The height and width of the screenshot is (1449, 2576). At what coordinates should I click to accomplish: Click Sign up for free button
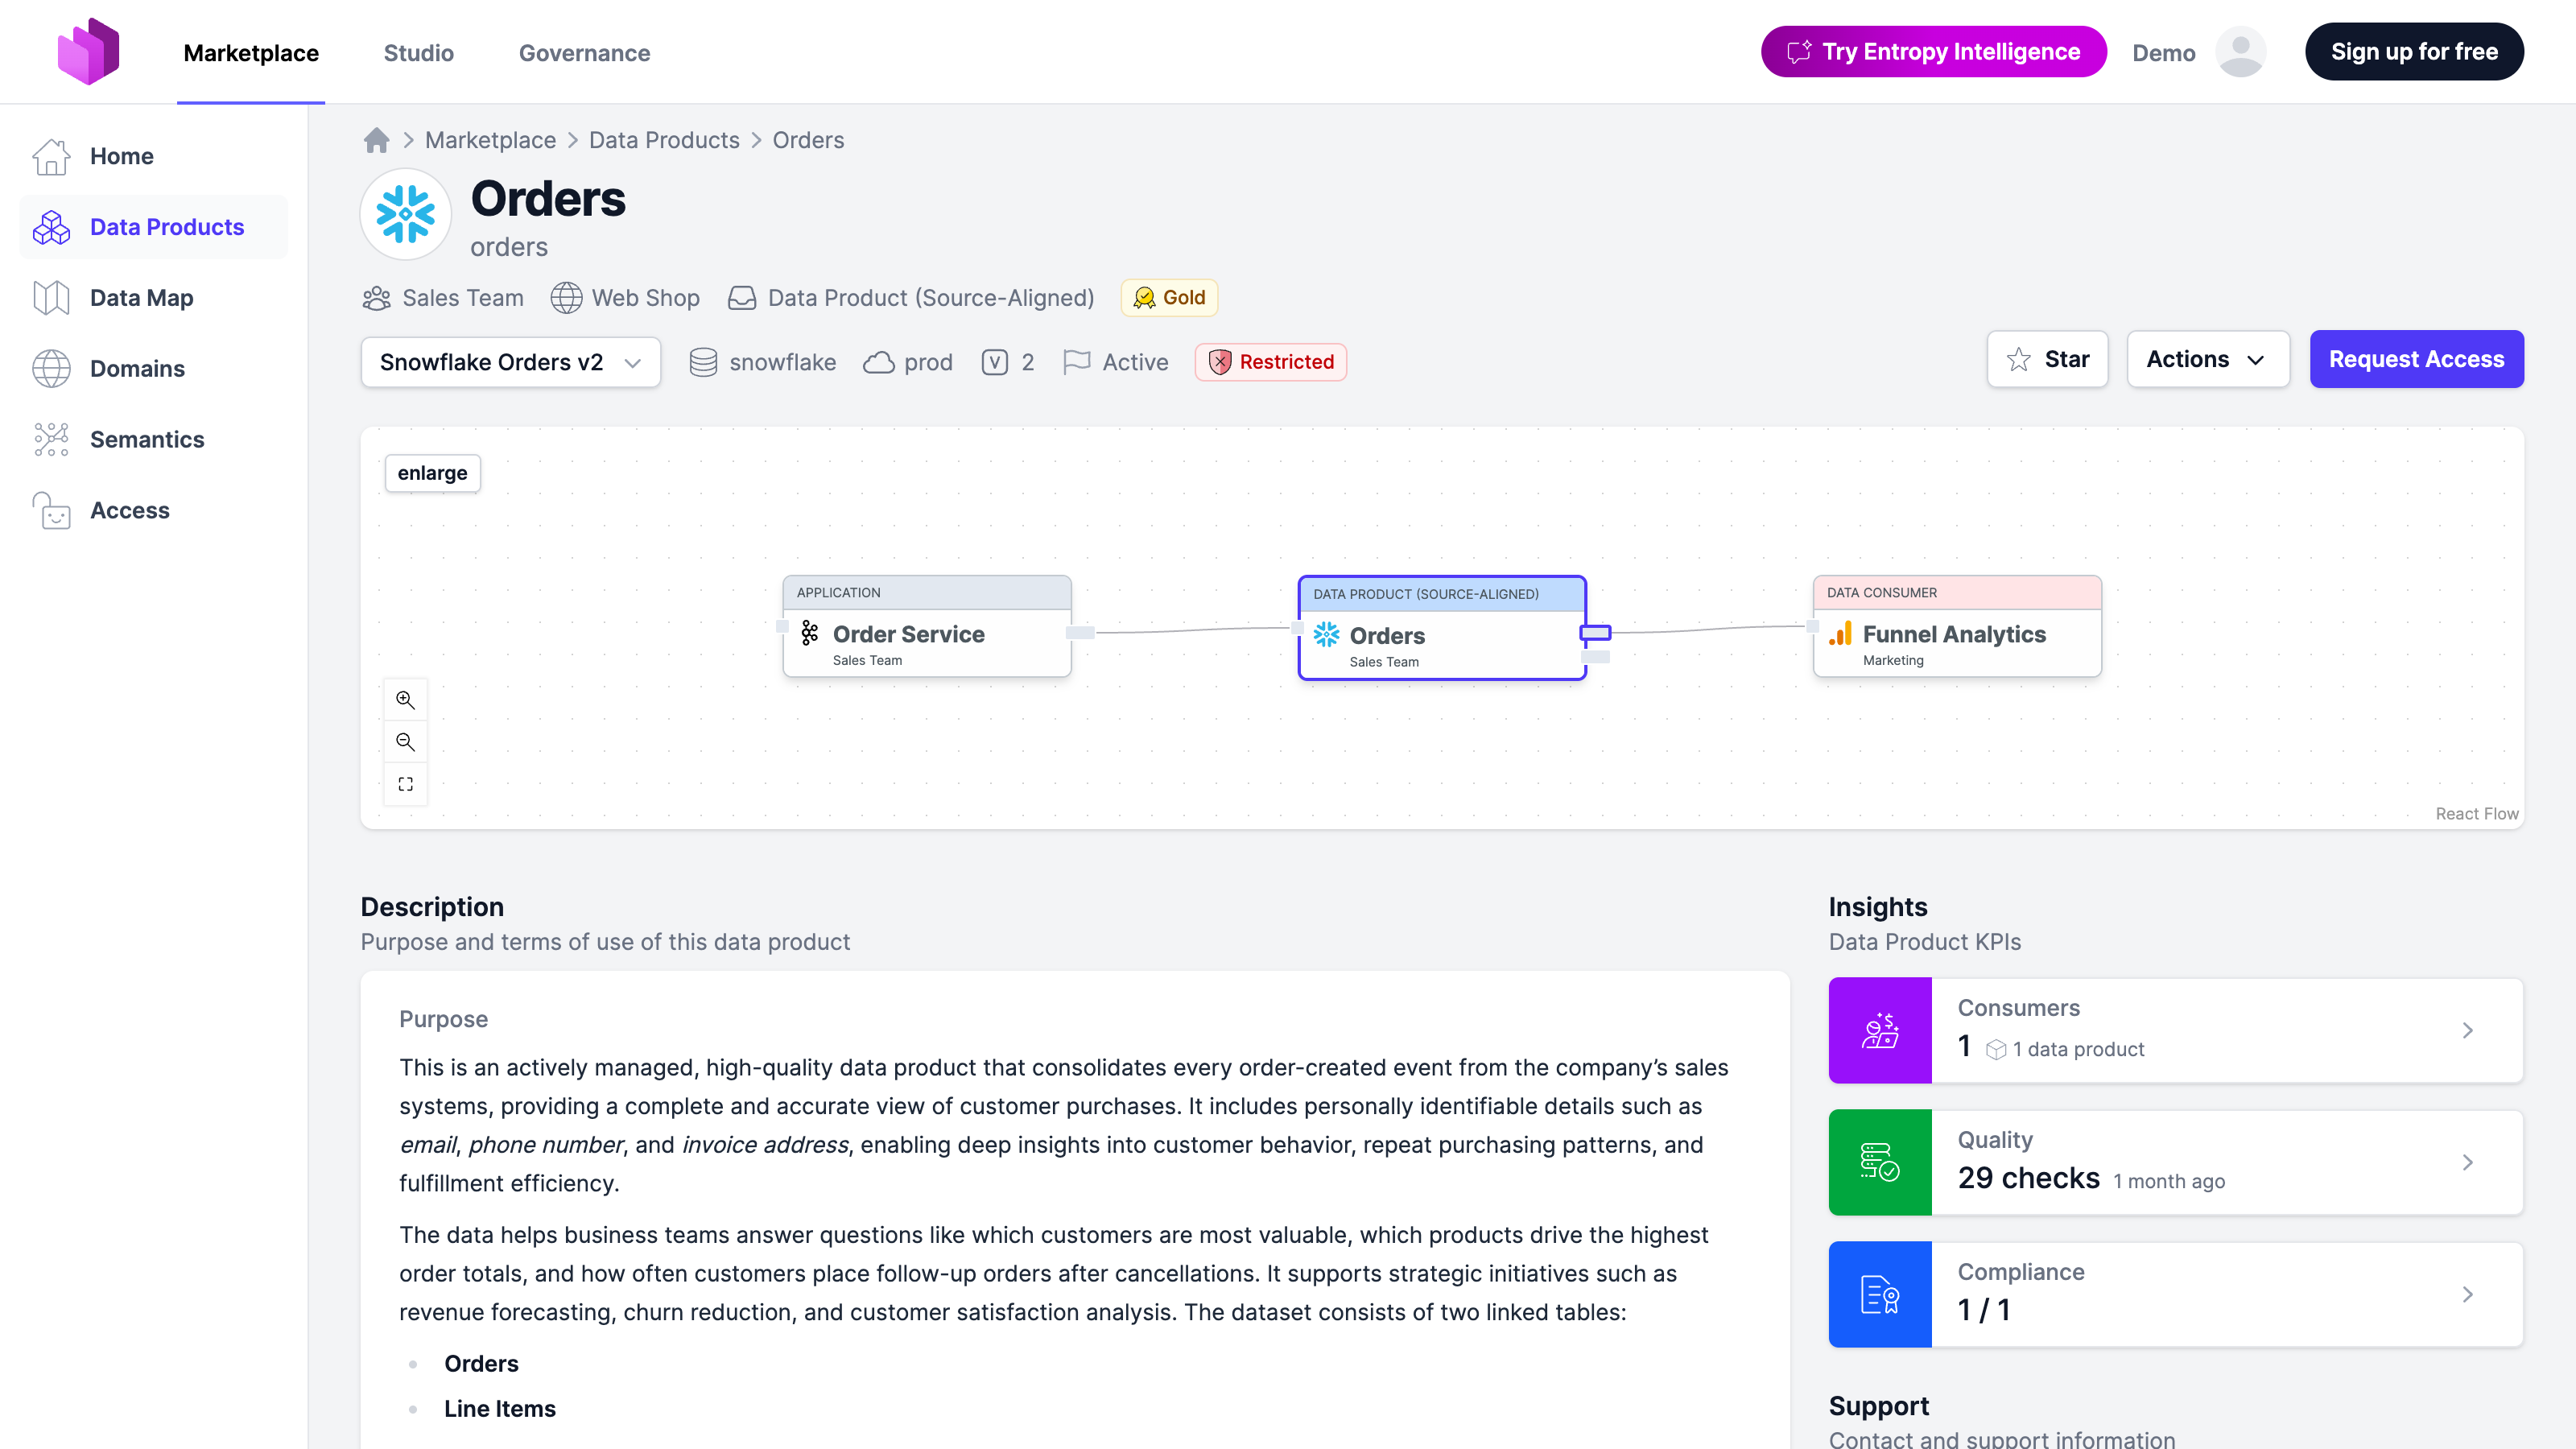[2414, 52]
